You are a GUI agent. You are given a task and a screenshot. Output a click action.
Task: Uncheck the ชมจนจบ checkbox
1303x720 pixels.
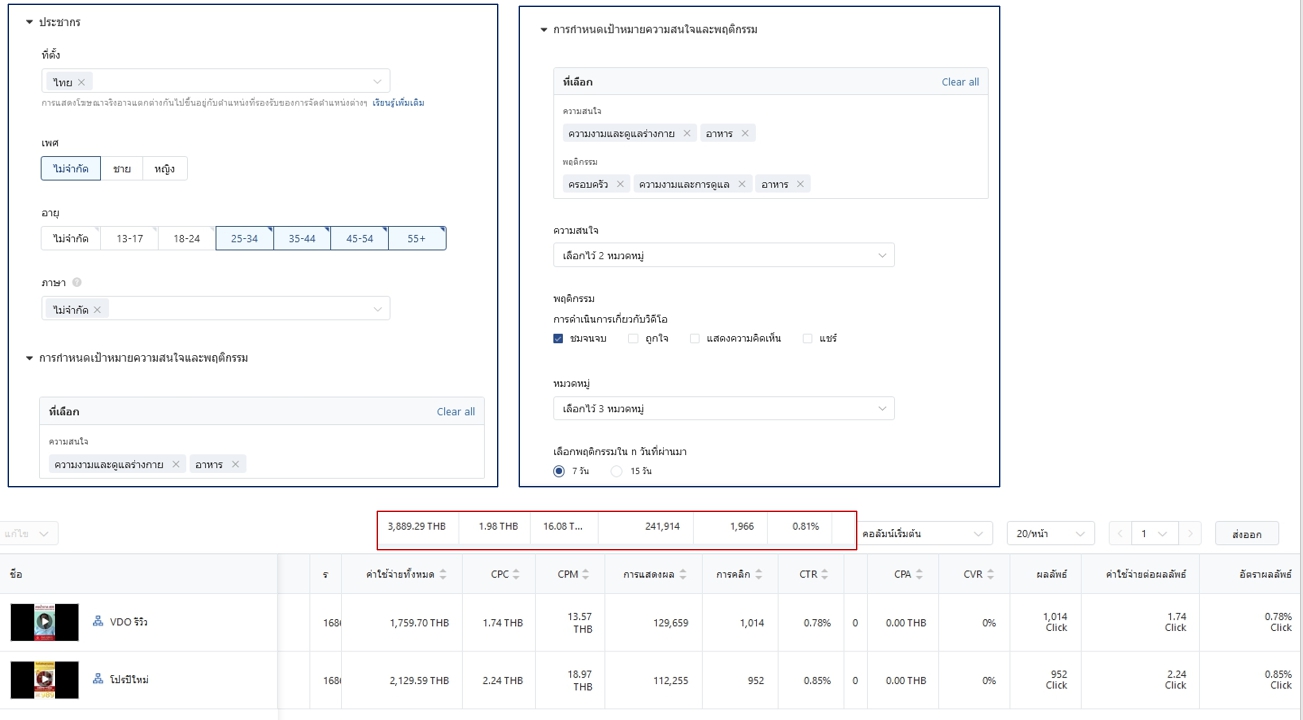[x=558, y=339]
